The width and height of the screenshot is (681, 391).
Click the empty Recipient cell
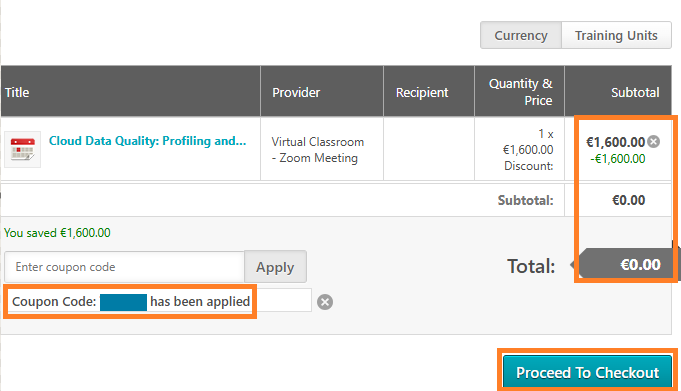pyautogui.click(x=429, y=149)
